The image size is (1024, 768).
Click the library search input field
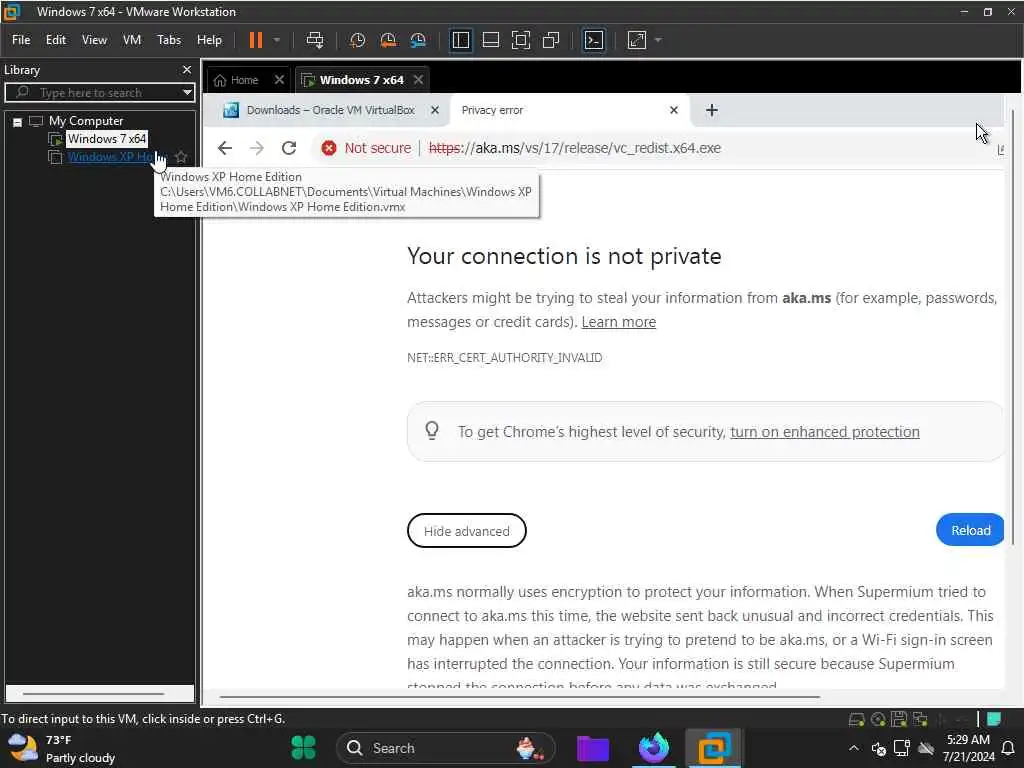point(98,93)
